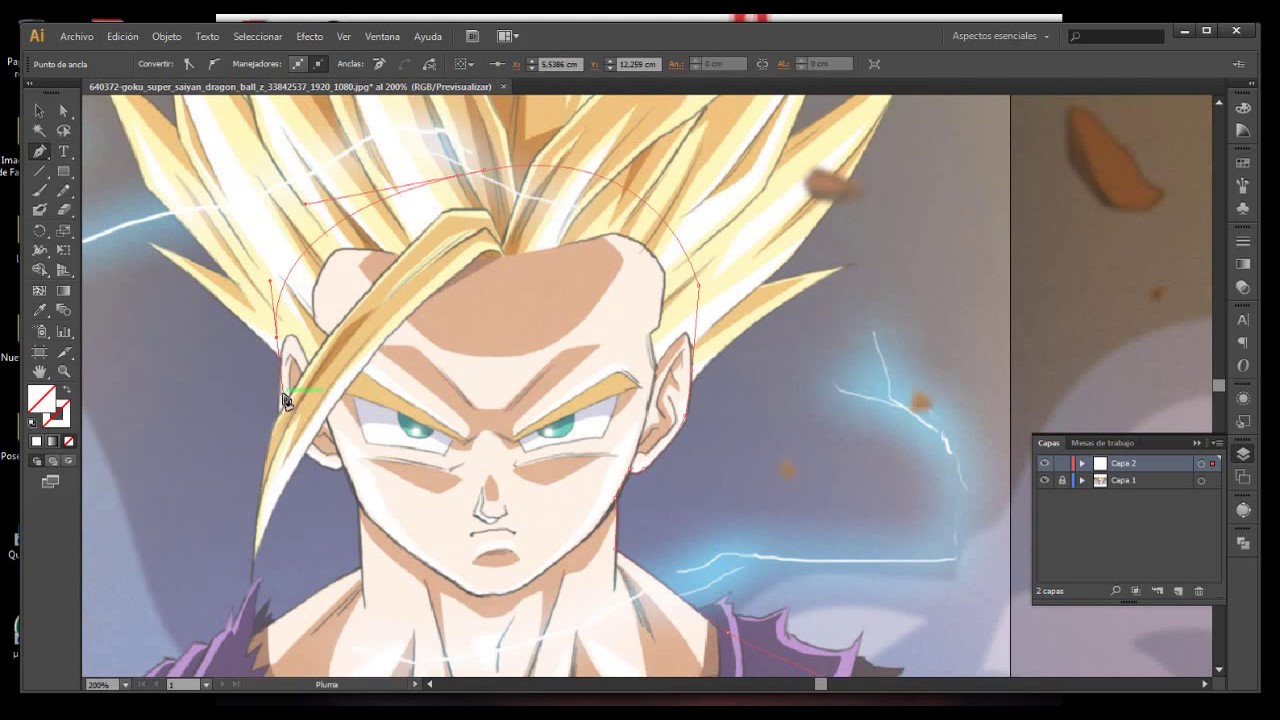1280x720 pixels.
Task: Select the Mesh tool
Action: 39,291
